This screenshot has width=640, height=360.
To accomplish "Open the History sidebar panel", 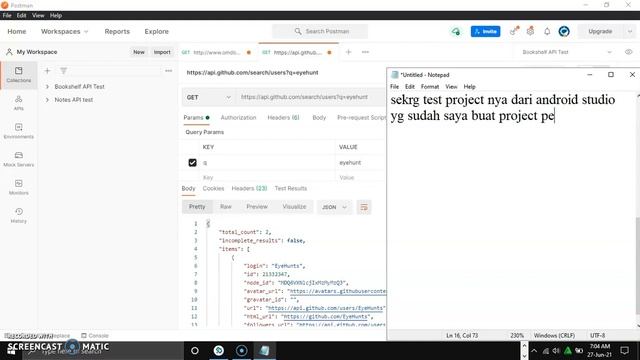I will click(18, 216).
